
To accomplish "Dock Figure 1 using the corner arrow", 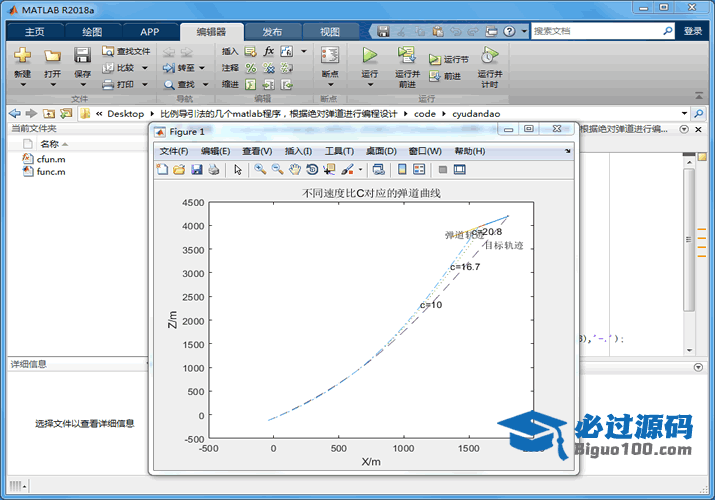I will (x=567, y=151).
